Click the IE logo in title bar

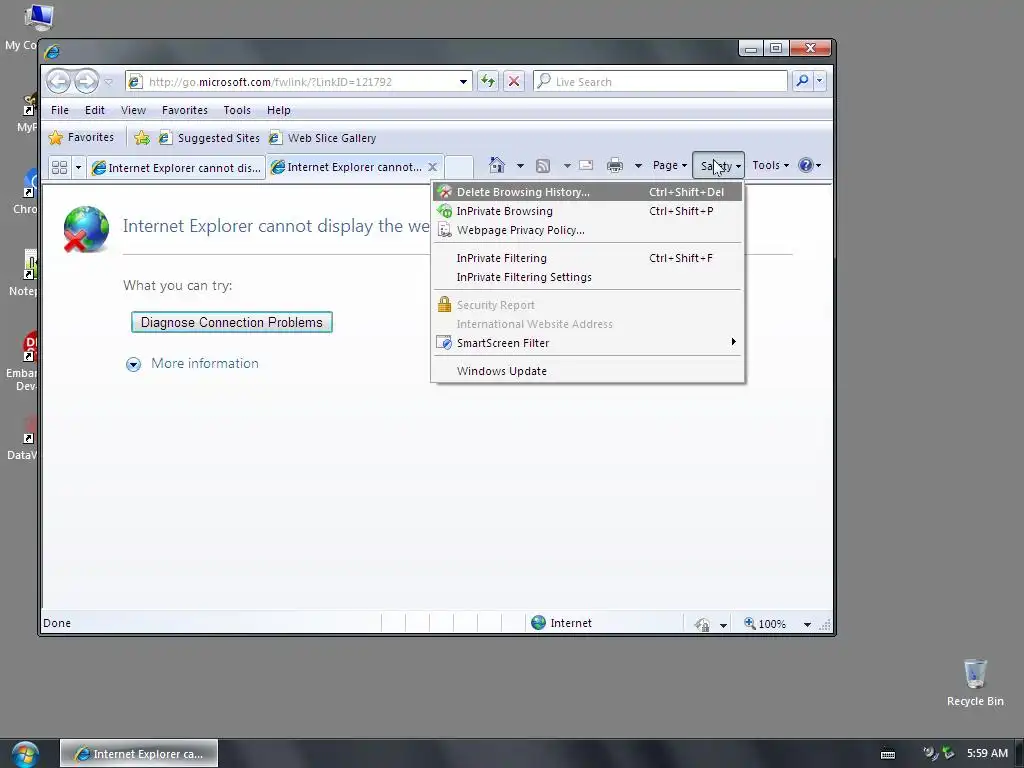click(x=52, y=51)
